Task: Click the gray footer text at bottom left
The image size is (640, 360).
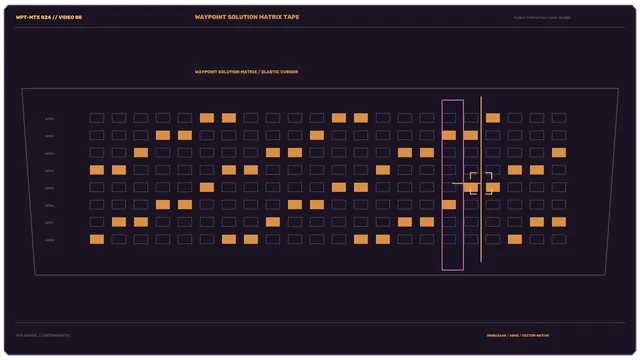Action: coord(43,336)
